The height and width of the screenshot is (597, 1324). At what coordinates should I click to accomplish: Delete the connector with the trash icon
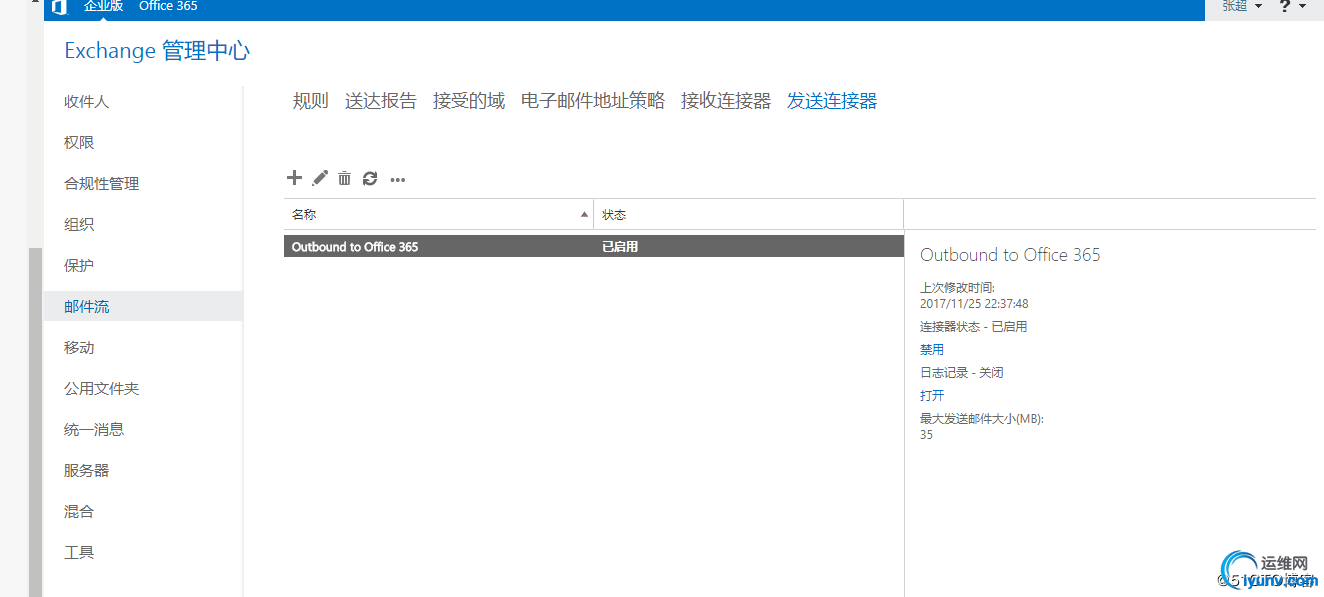point(344,178)
